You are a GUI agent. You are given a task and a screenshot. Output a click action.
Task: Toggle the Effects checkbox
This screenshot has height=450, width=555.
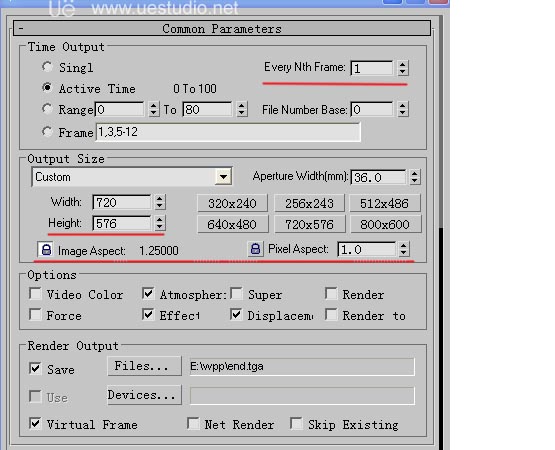[x=148, y=314]
